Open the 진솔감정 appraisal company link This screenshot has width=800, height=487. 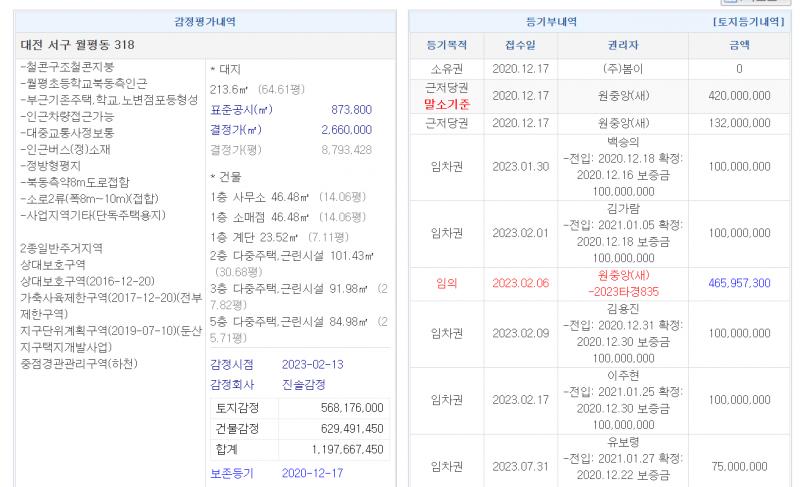tap(303, 384)
